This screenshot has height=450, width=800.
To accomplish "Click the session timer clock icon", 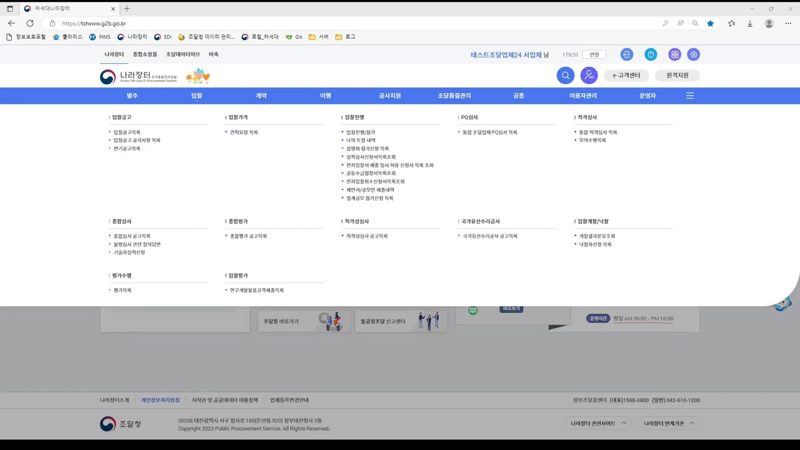I will 651,55.
